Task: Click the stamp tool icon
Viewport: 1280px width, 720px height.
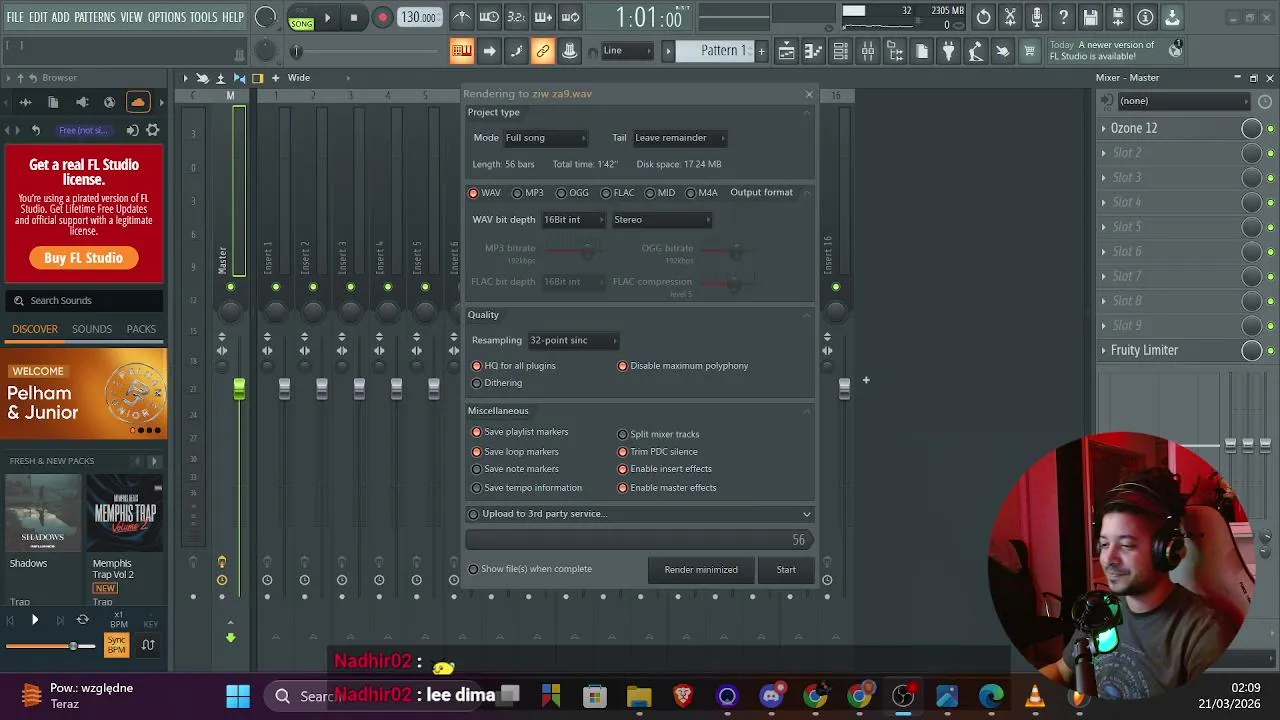Action: click(570, 51)
